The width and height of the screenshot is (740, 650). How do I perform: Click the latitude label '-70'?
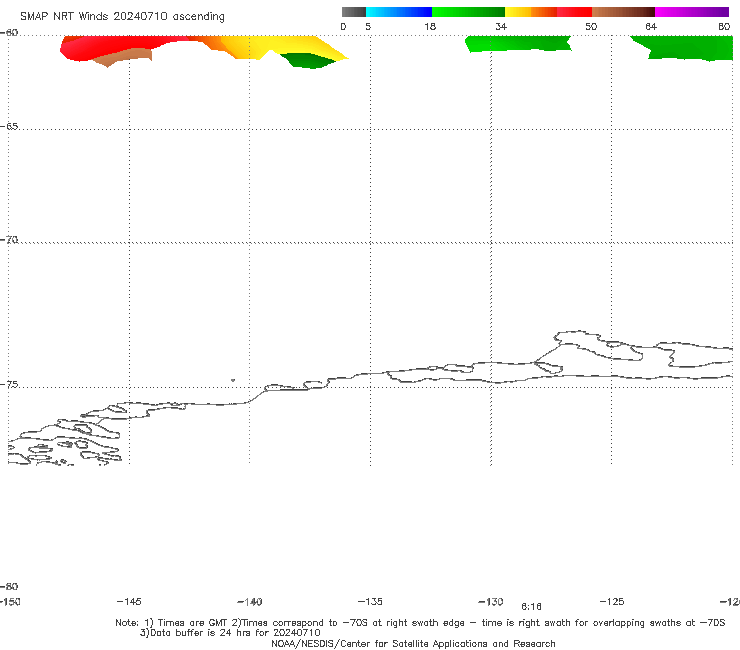pos(9,240)
